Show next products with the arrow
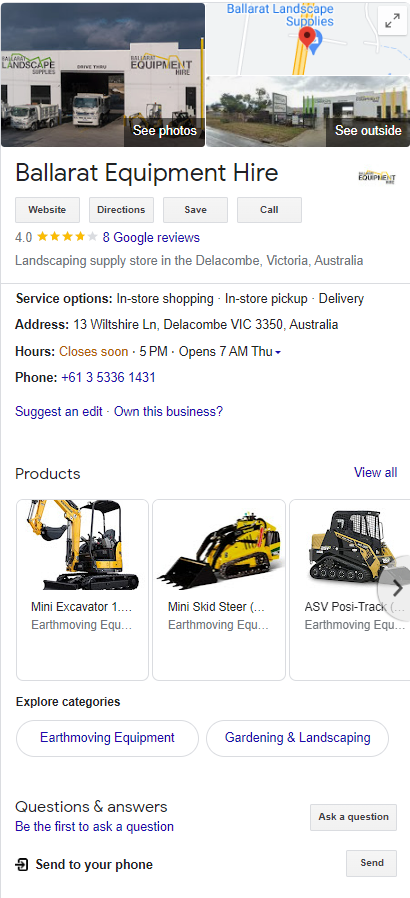 [398, 588]
